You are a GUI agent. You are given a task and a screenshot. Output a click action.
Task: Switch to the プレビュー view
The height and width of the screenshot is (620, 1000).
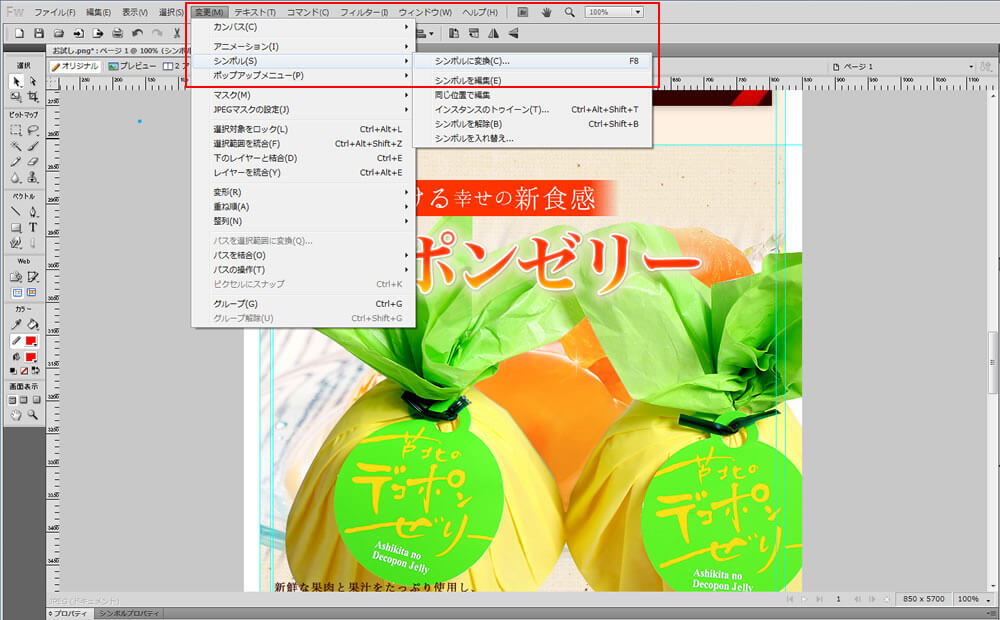point(132,66)
